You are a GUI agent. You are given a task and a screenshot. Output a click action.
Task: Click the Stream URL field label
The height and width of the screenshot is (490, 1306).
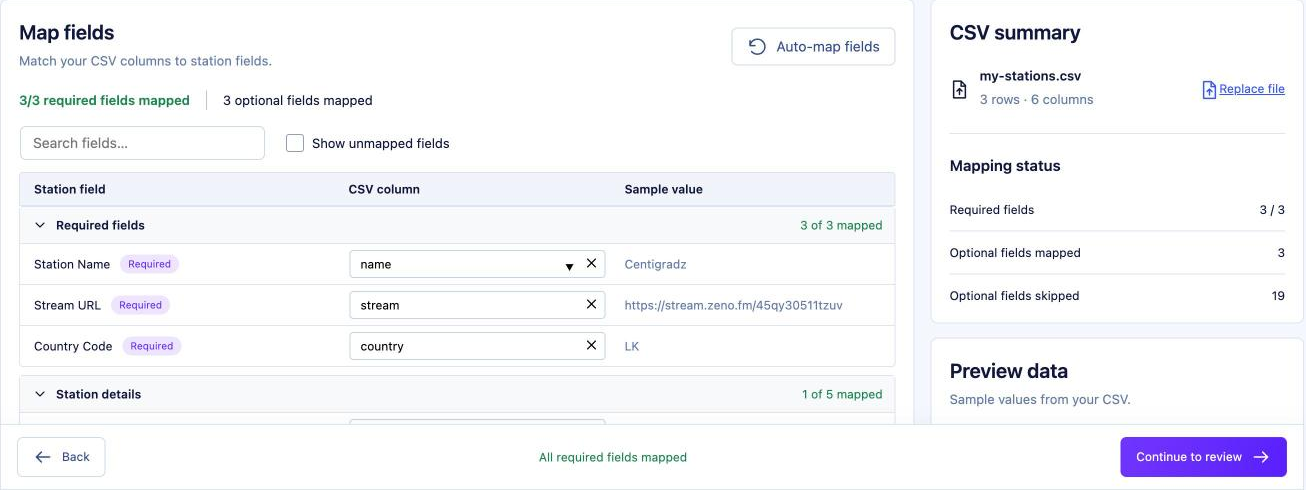point(67,305)
